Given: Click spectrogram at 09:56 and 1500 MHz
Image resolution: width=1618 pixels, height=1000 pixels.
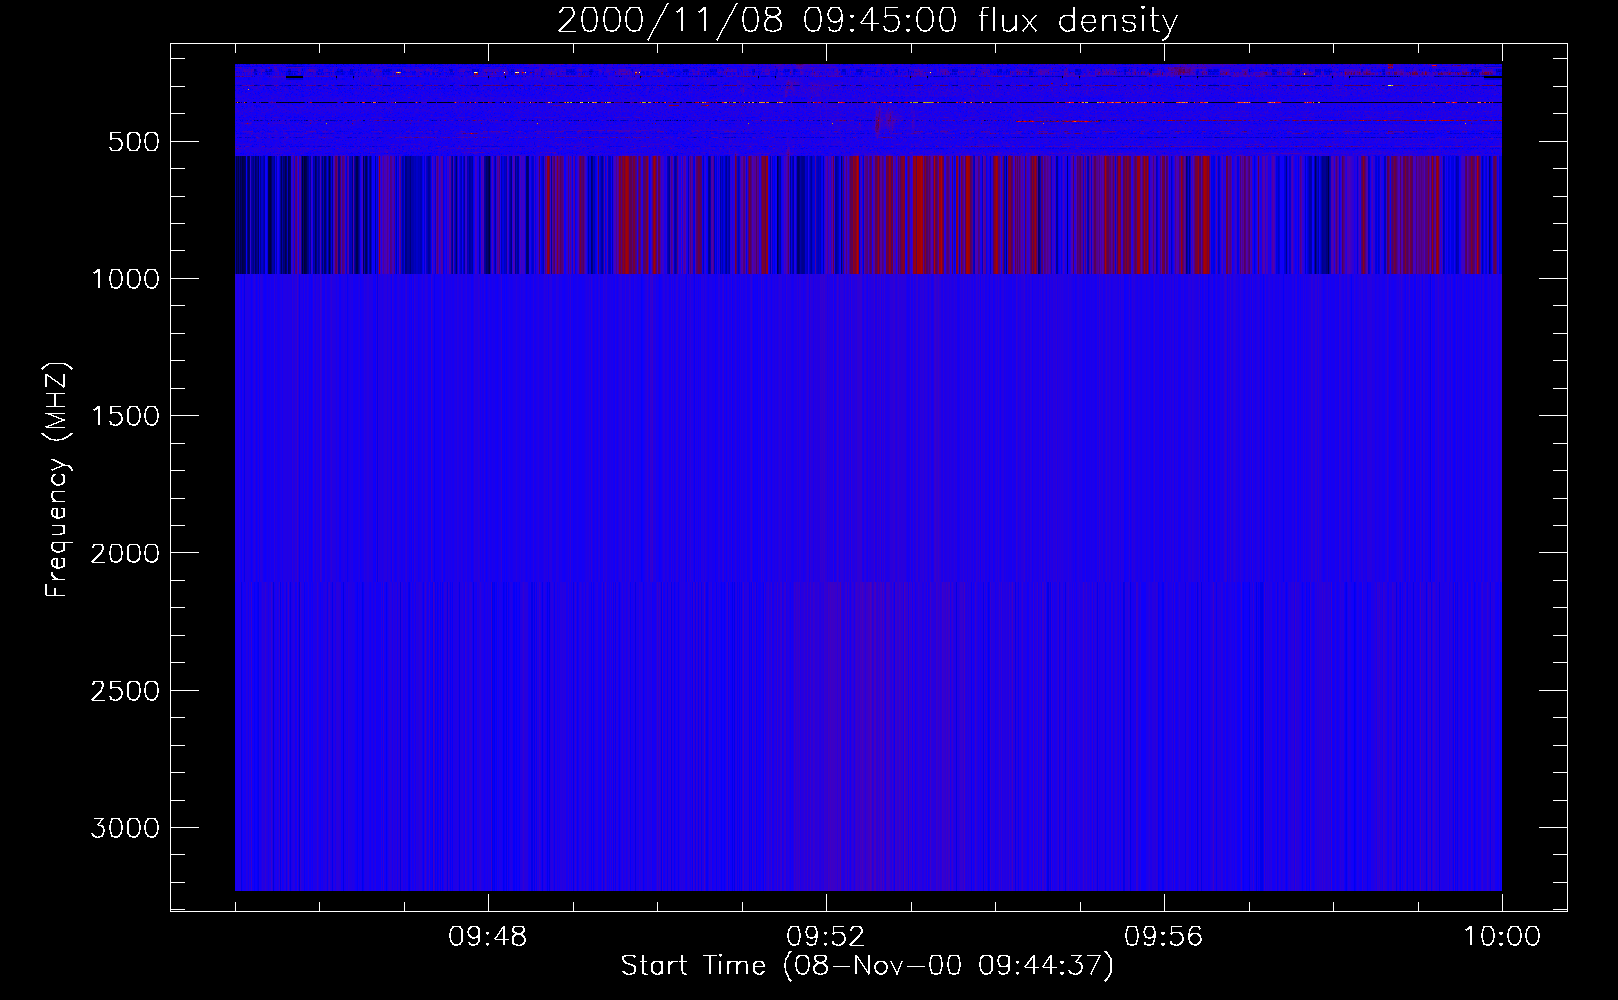Looking at the screenshot, I should click(1164, 415).
